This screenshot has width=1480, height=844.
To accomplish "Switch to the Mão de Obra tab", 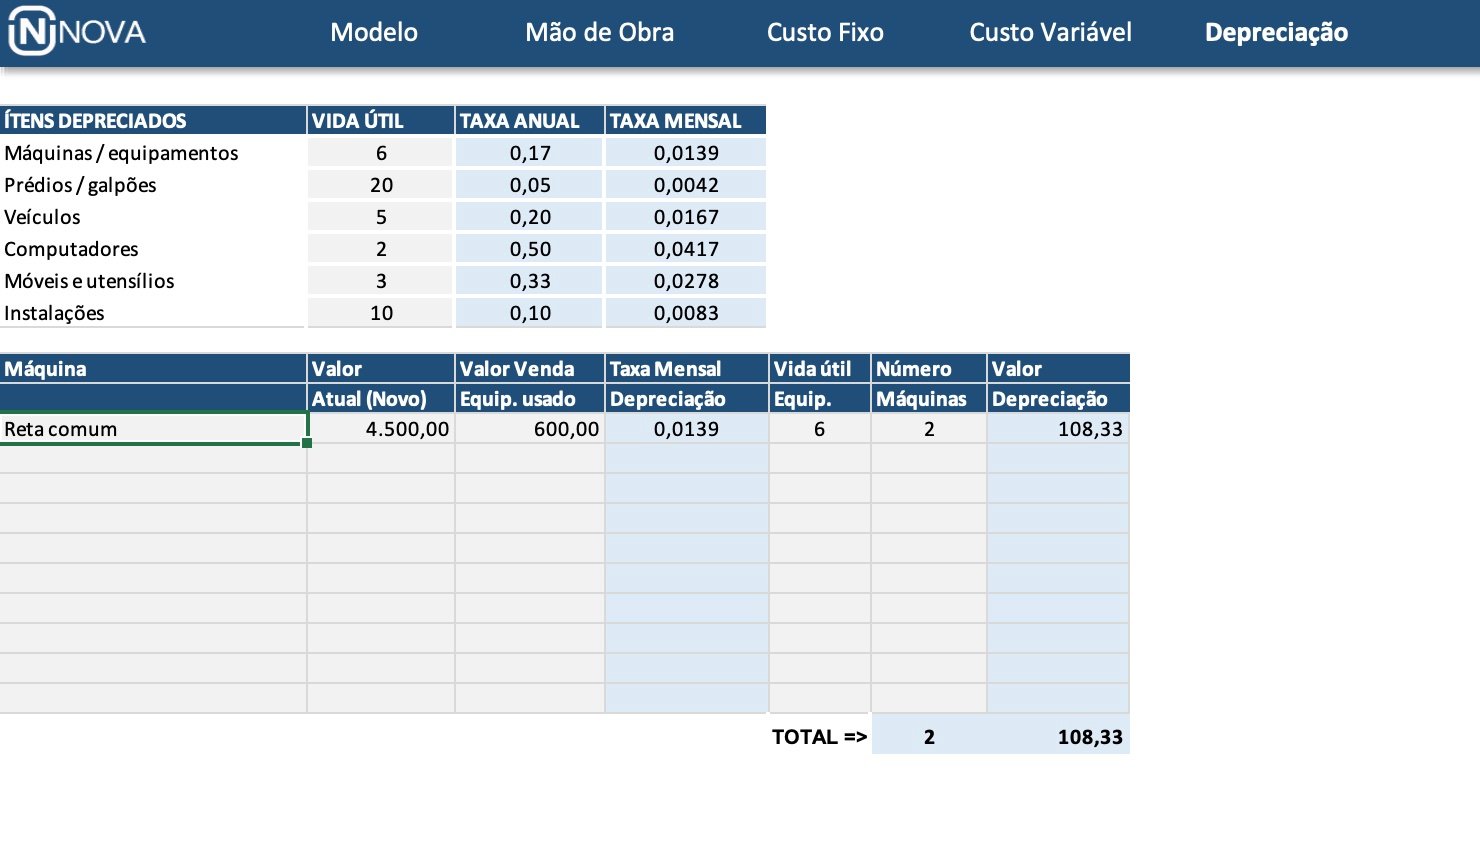I will [599, 32].
